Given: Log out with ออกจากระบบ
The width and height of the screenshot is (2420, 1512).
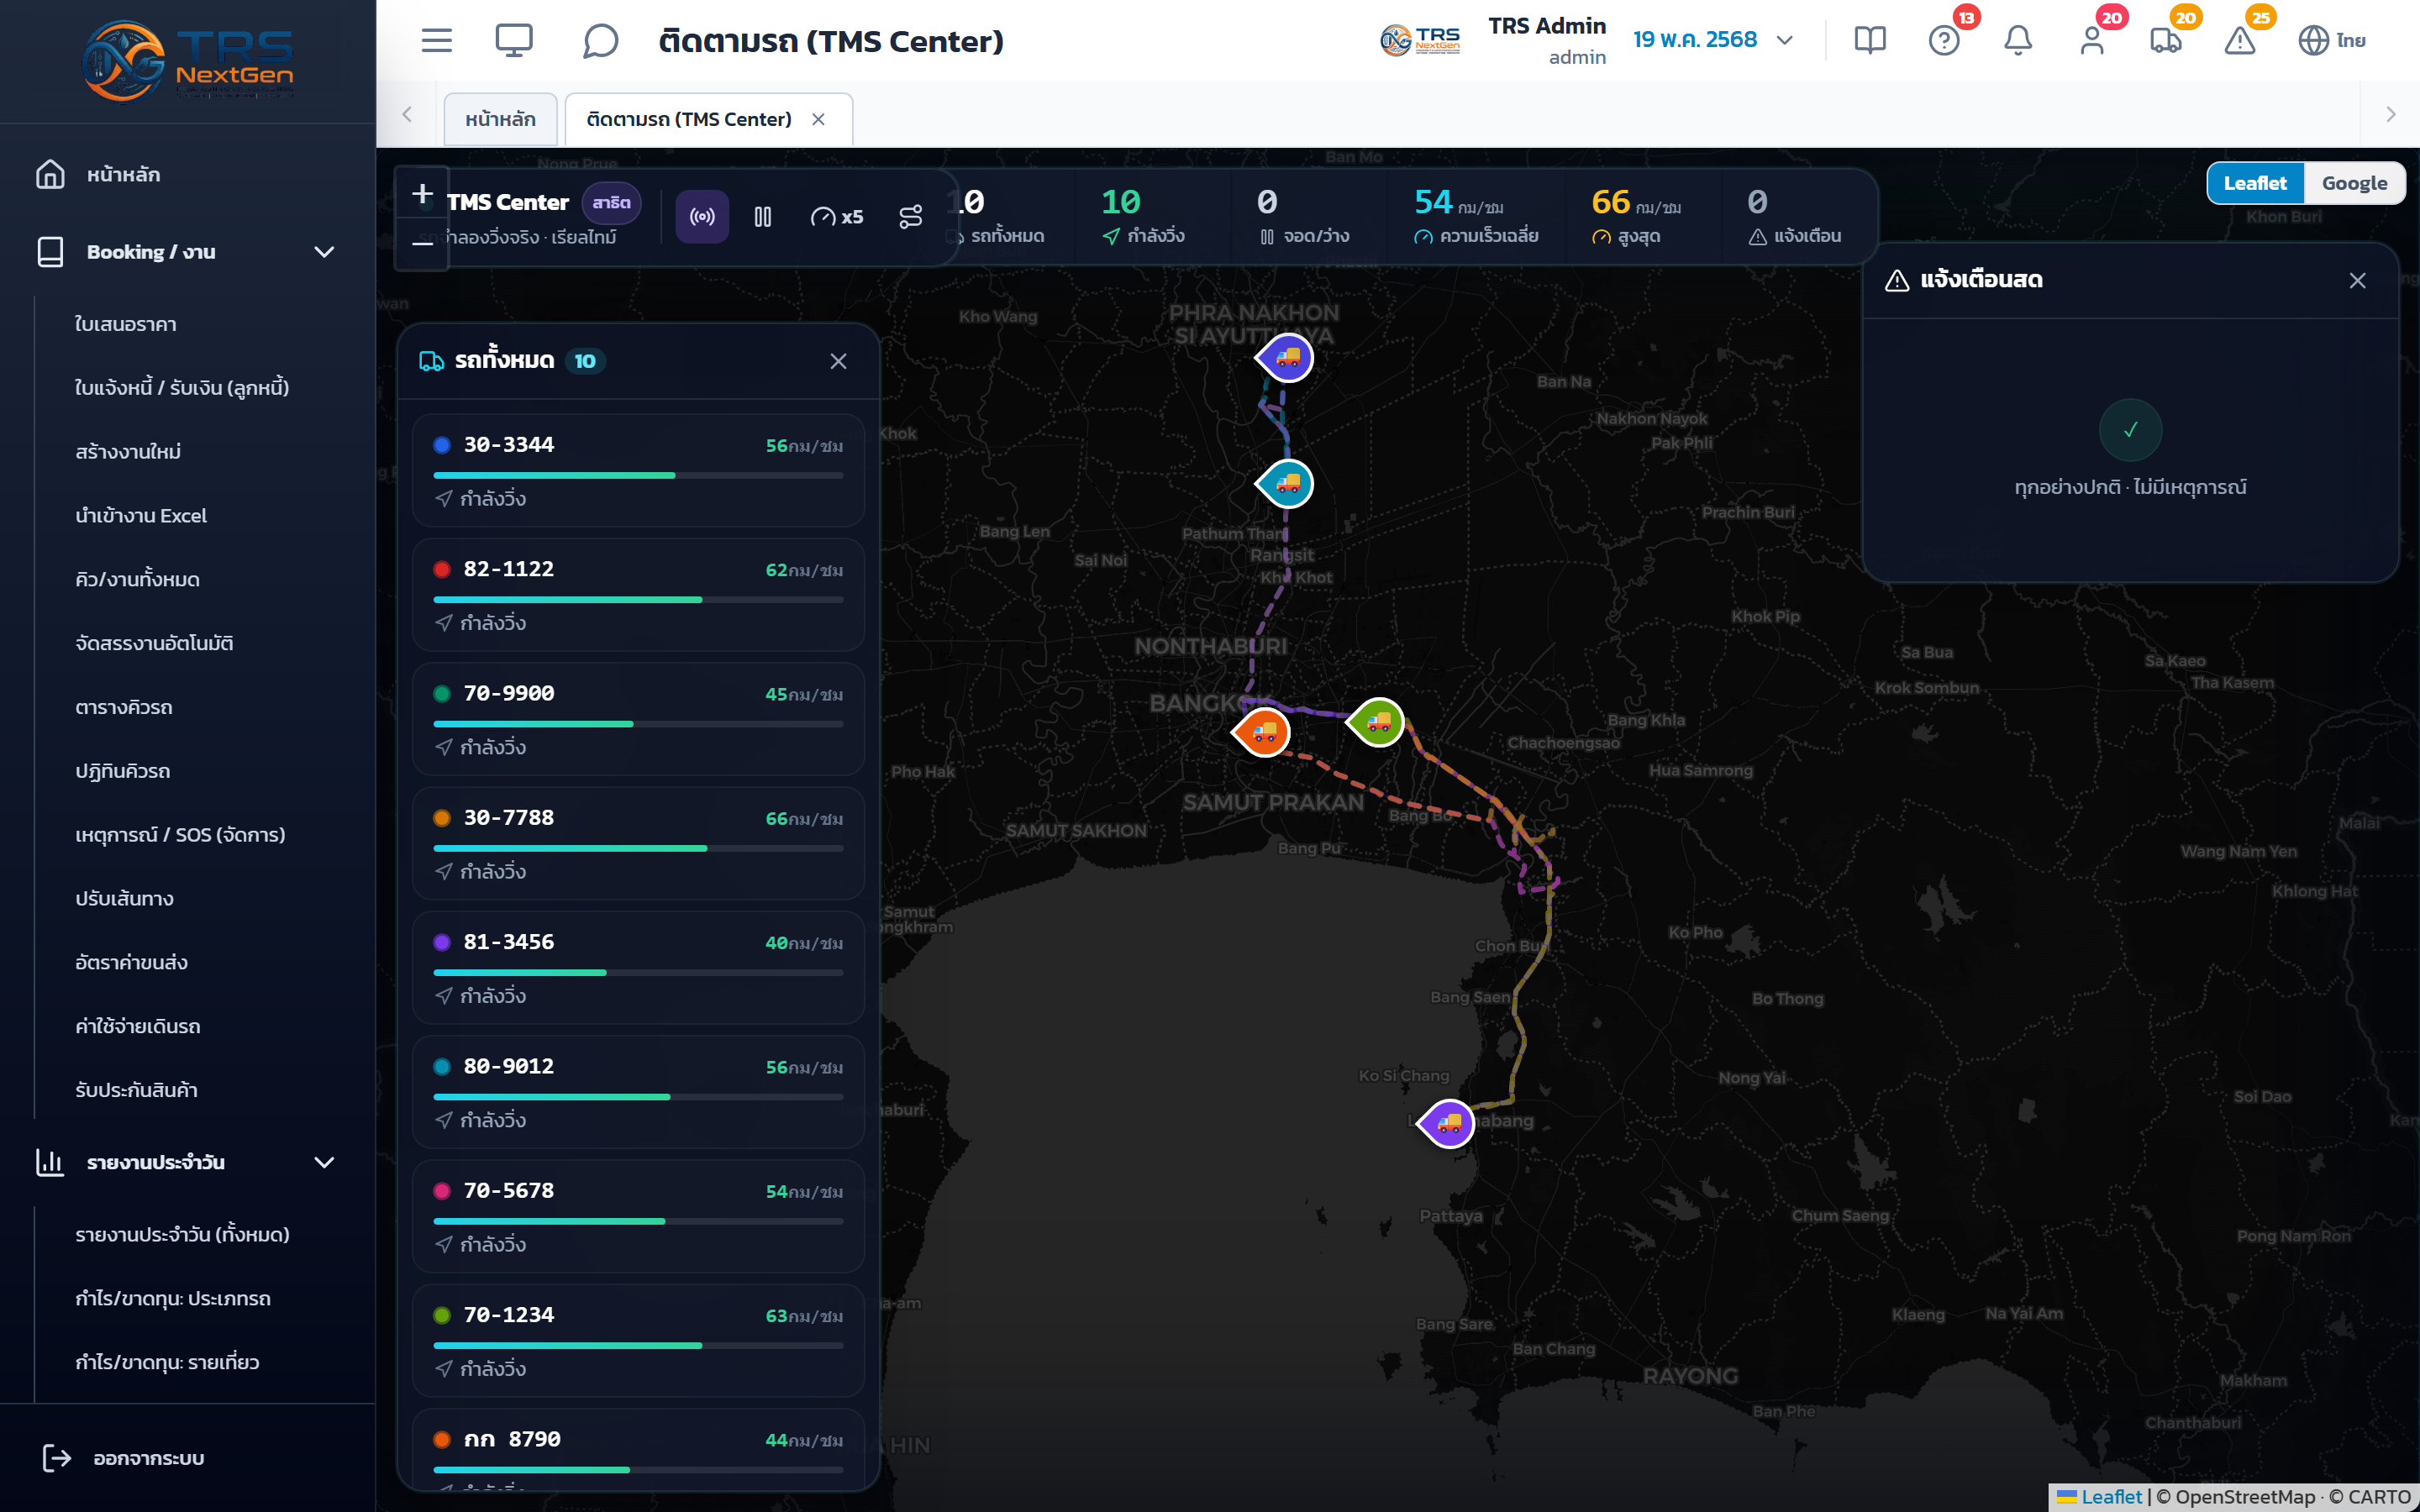Looking at the screenshot, I should 124,1458.
